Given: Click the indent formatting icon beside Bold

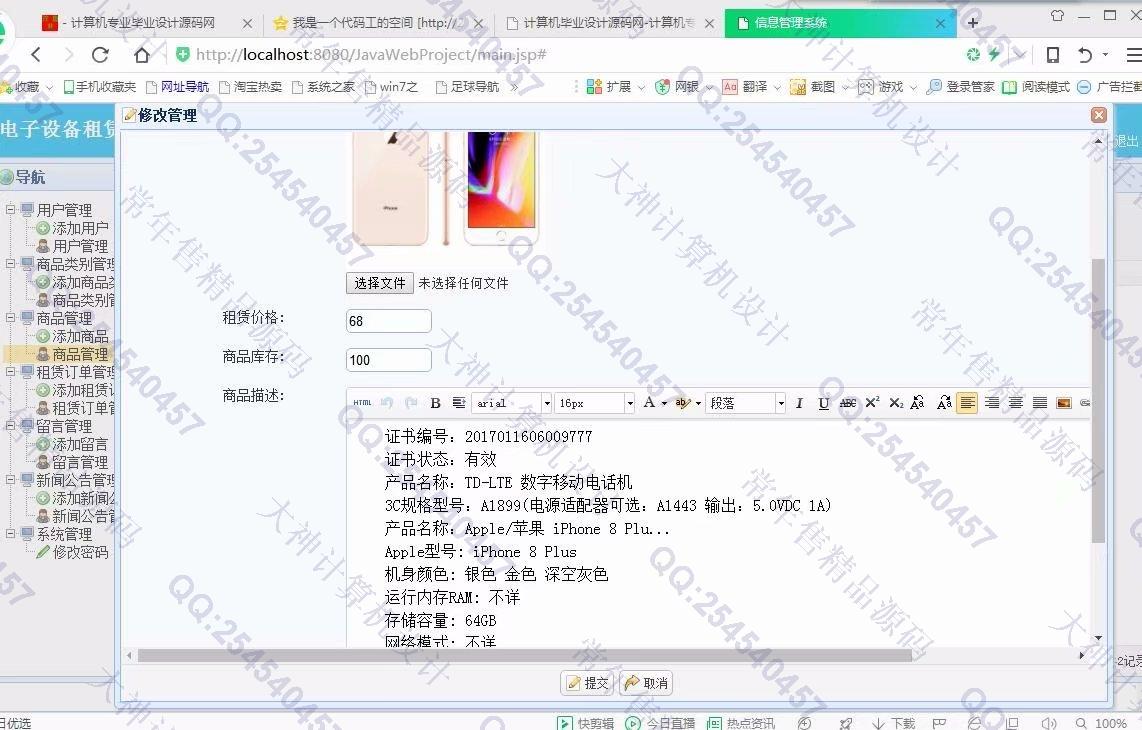Looking at the screenshot, I should (458, 403).
